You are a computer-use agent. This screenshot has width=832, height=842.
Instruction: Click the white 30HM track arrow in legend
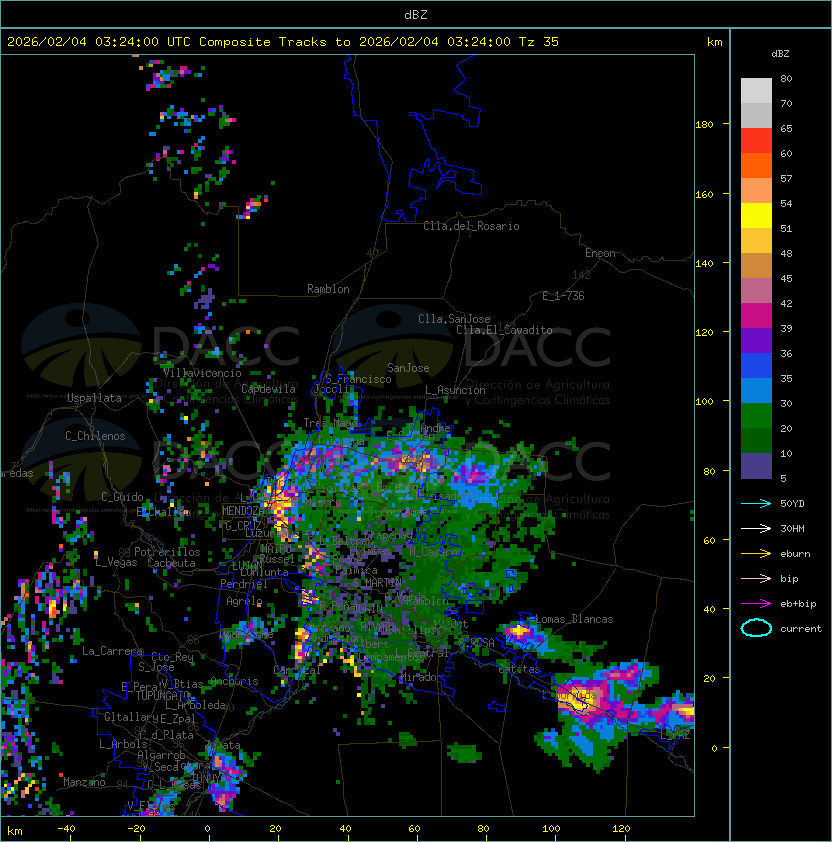tap(756, 528)
